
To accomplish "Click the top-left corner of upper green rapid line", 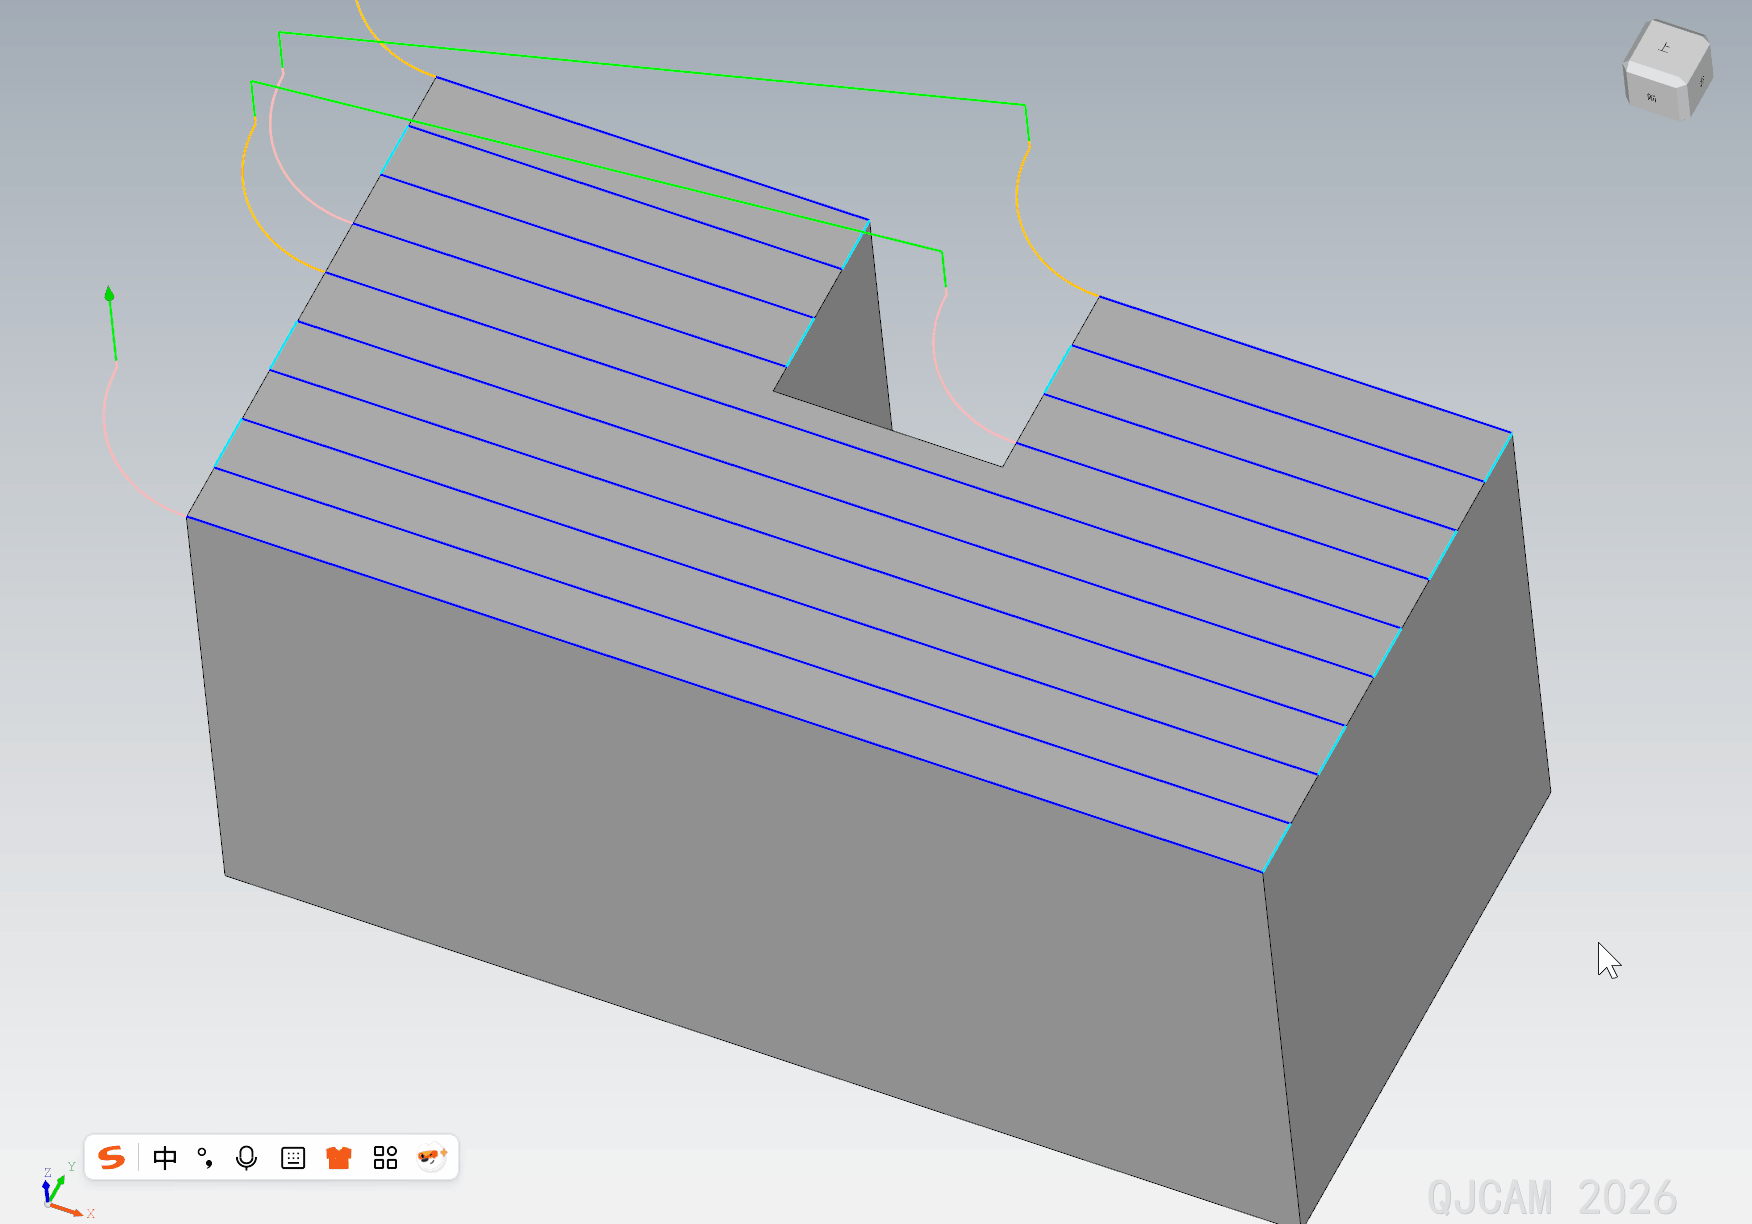I will coord(280,33).
